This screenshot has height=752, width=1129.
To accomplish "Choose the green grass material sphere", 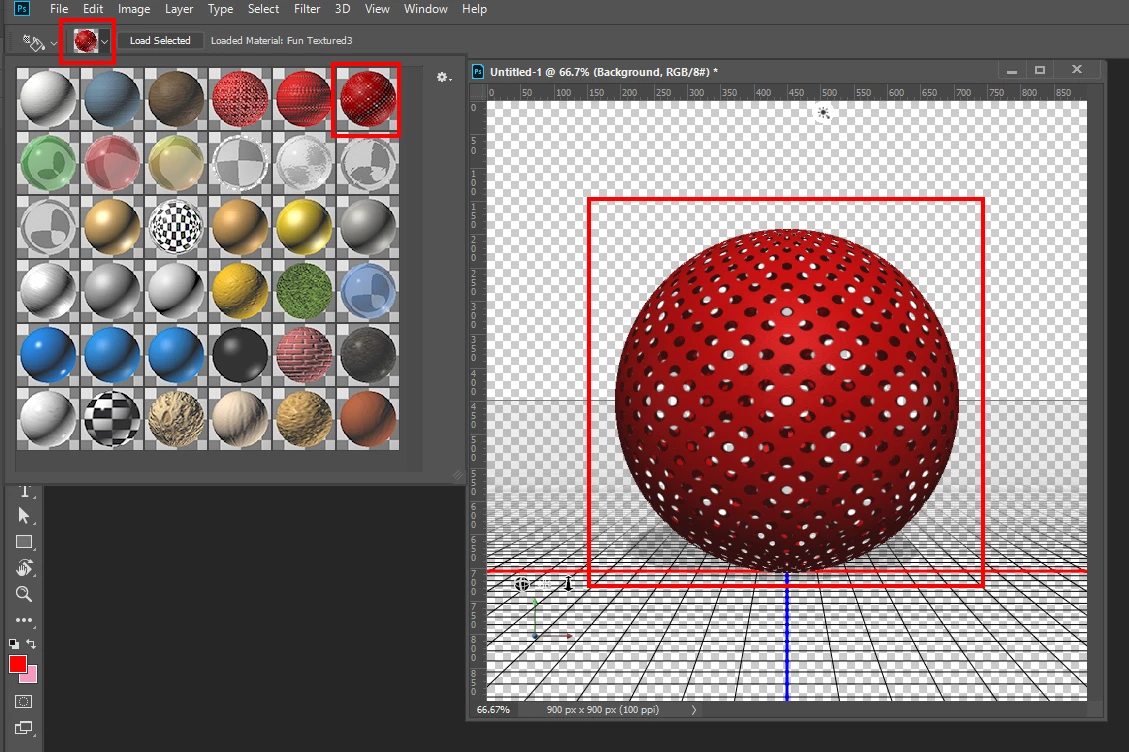I will click(304, 291).
